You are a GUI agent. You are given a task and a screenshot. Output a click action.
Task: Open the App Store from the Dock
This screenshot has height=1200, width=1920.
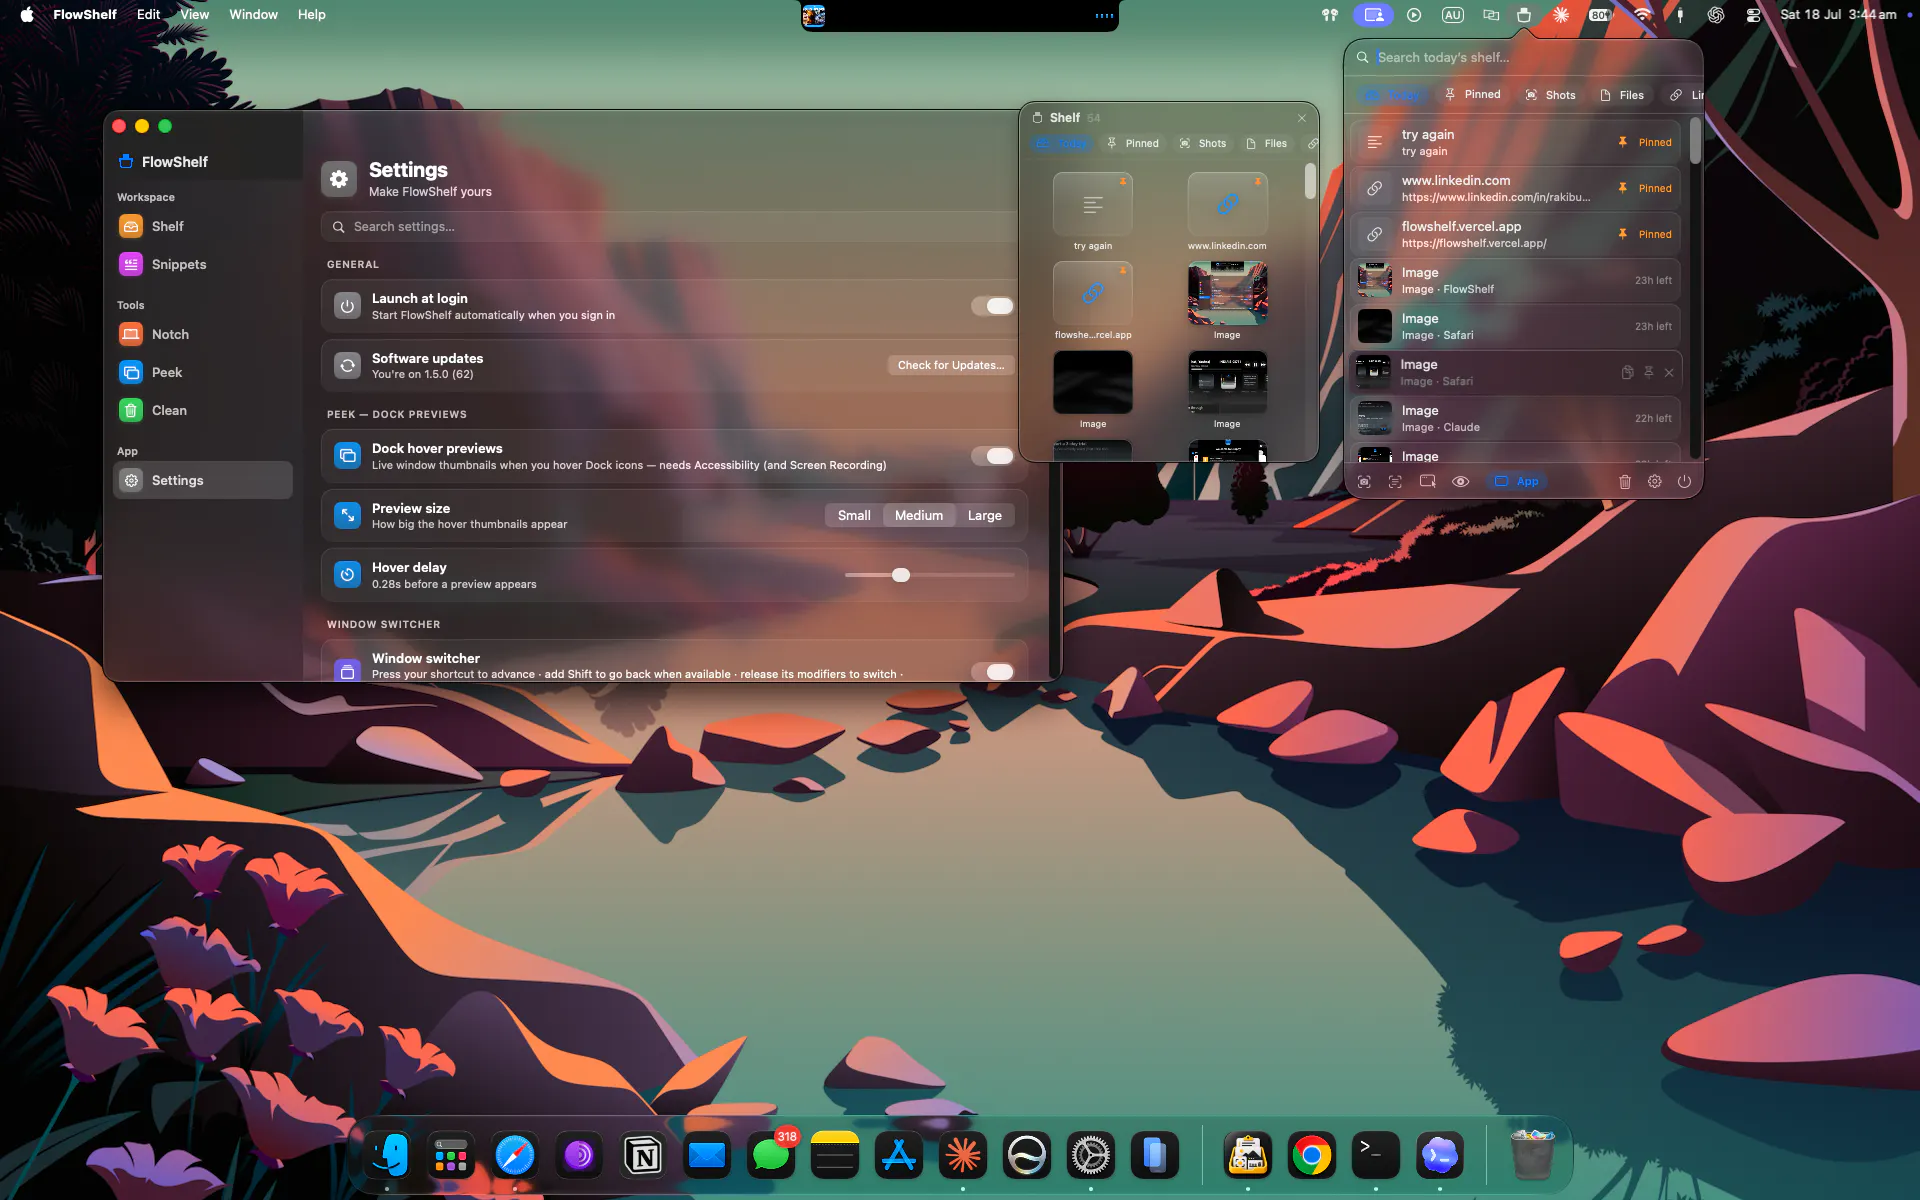click(x=899, y=1156)
